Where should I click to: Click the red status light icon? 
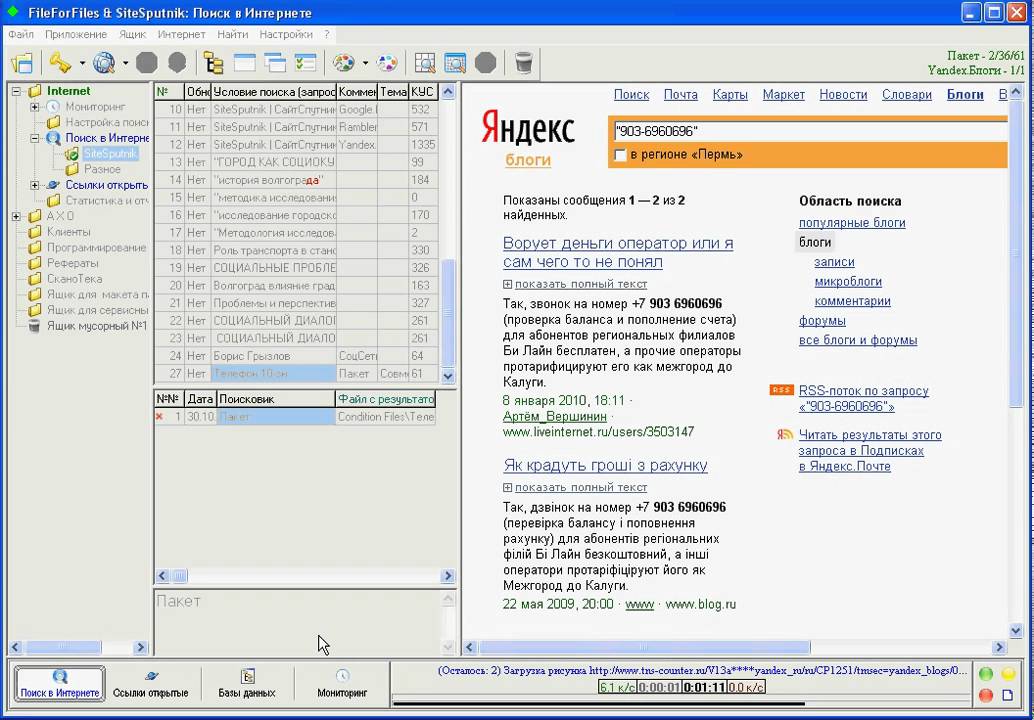click(986, 695)
